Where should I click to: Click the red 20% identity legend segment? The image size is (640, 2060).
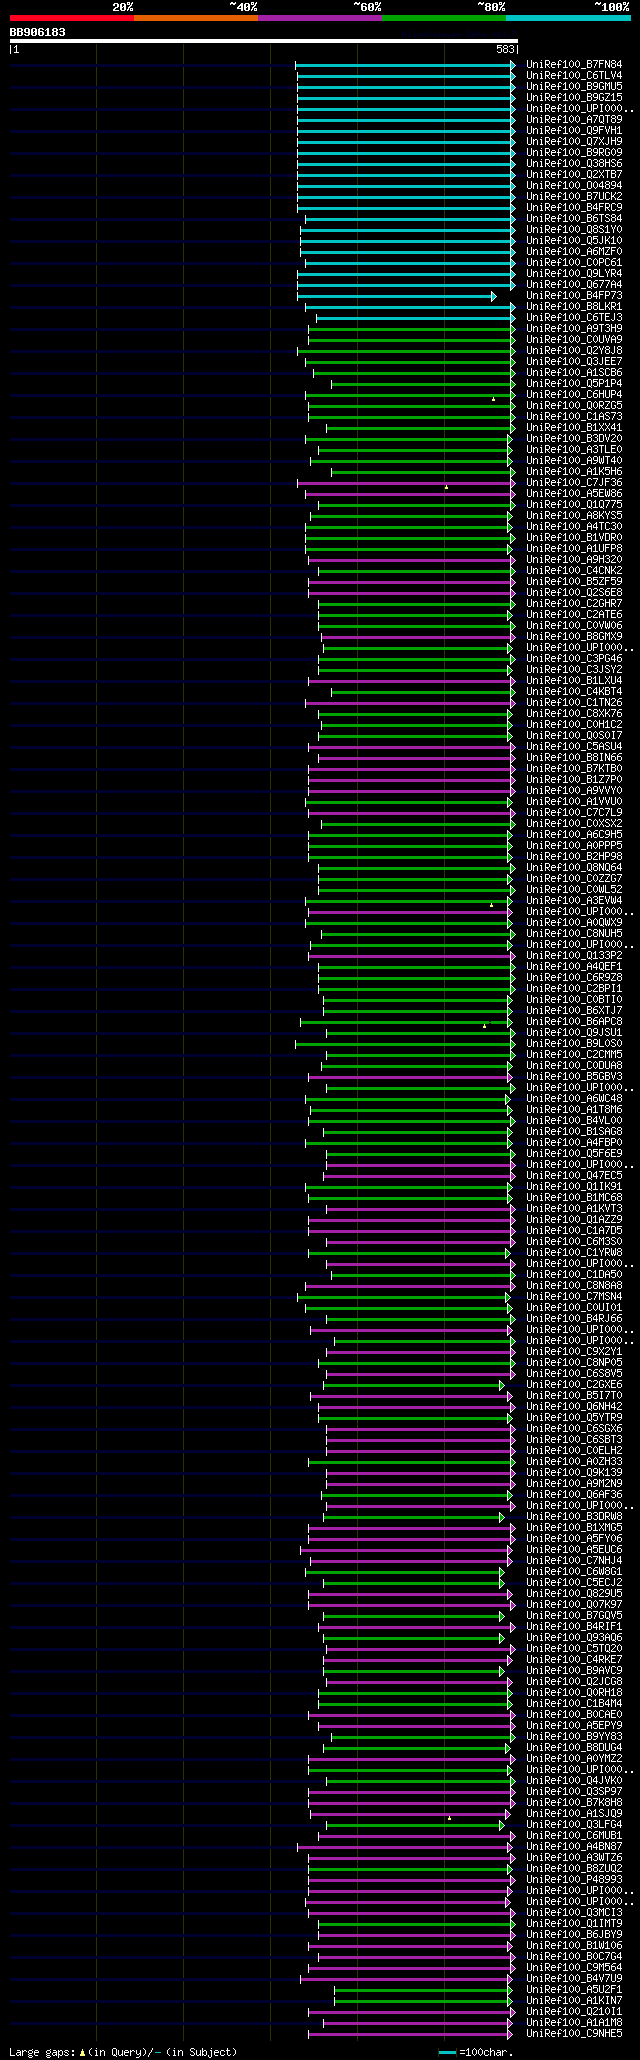click(71, 18)
